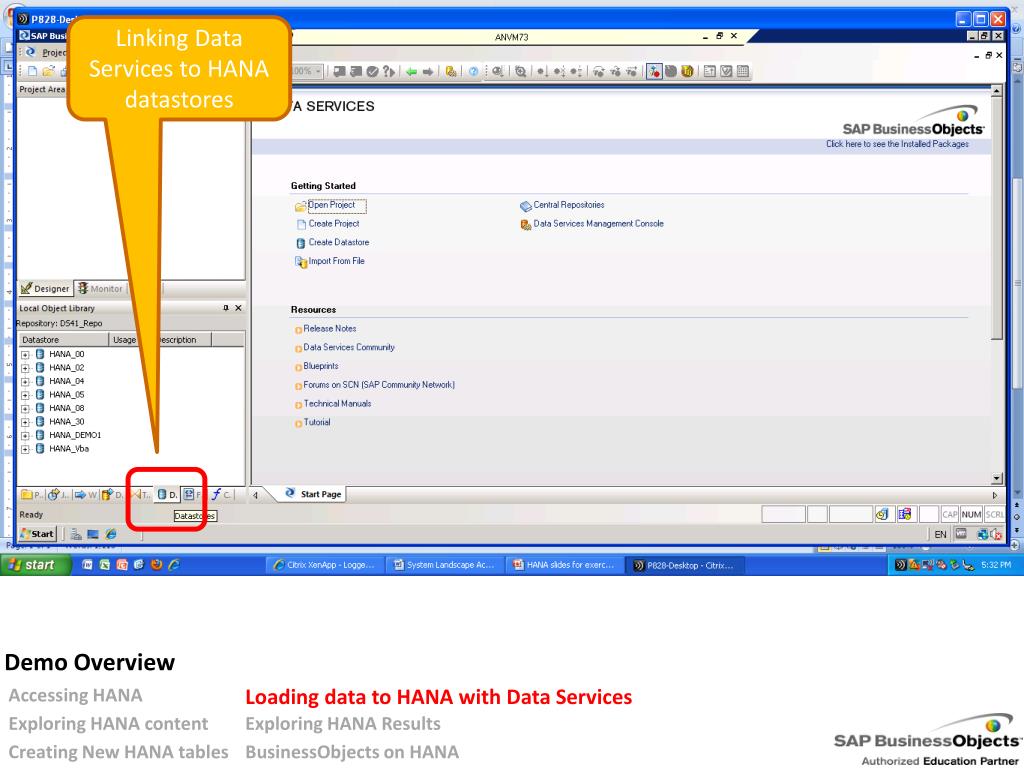The width and height of the screenshot is (1024, 768).
Task: Click the Citrix receiver icon in system tray
Action: click(x=900, y=565)
